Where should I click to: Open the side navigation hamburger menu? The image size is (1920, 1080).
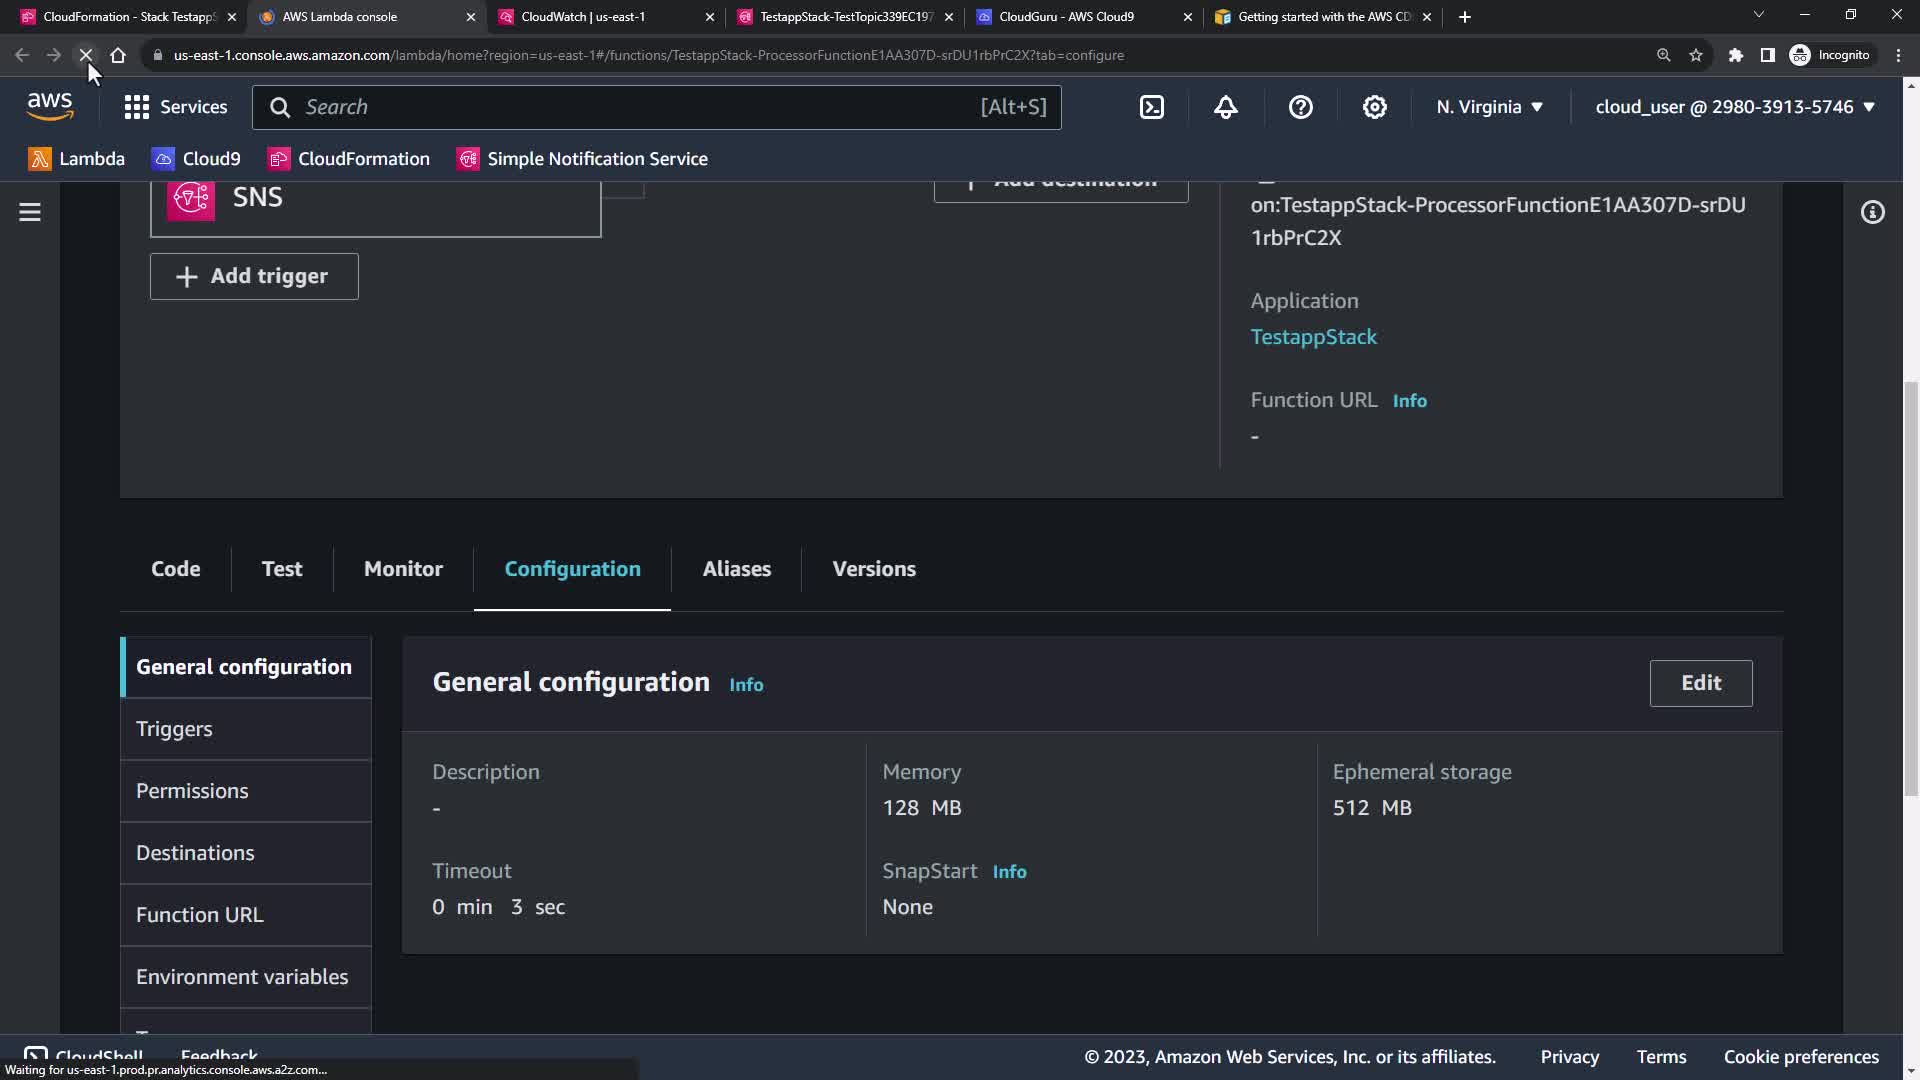tap(30, 212)
